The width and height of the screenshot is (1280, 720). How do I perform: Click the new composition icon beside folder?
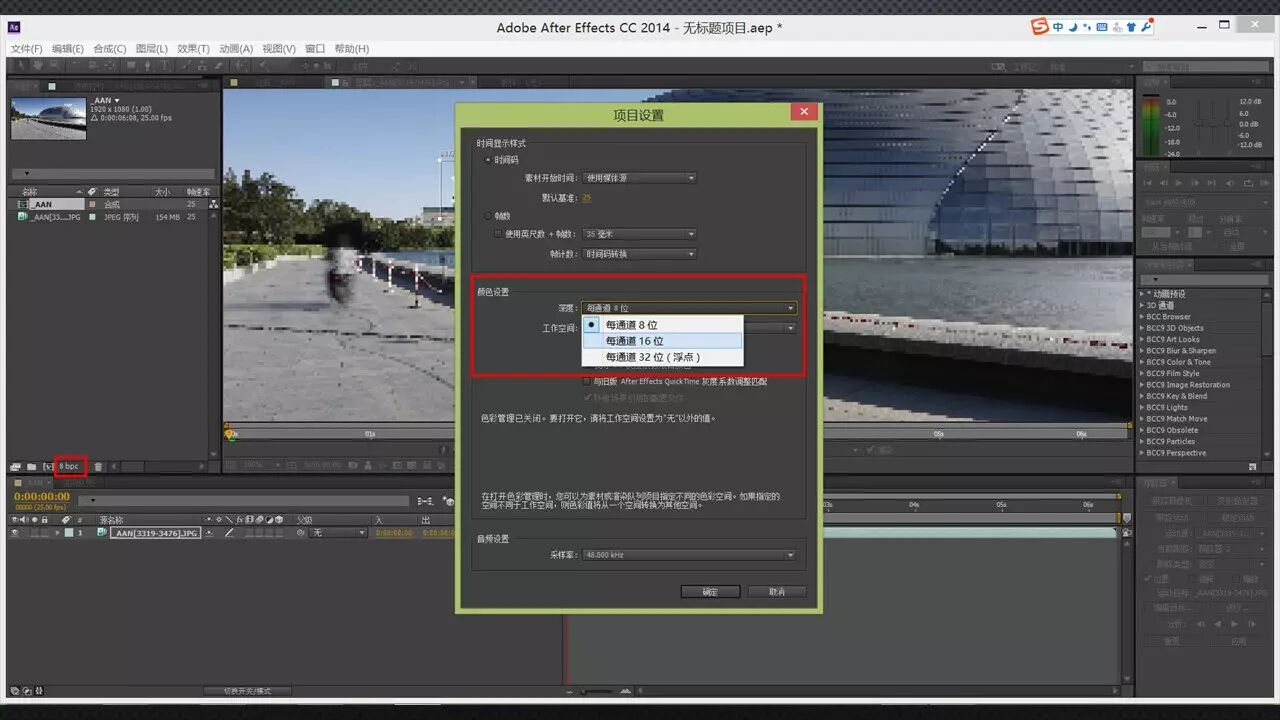(47, 466)
